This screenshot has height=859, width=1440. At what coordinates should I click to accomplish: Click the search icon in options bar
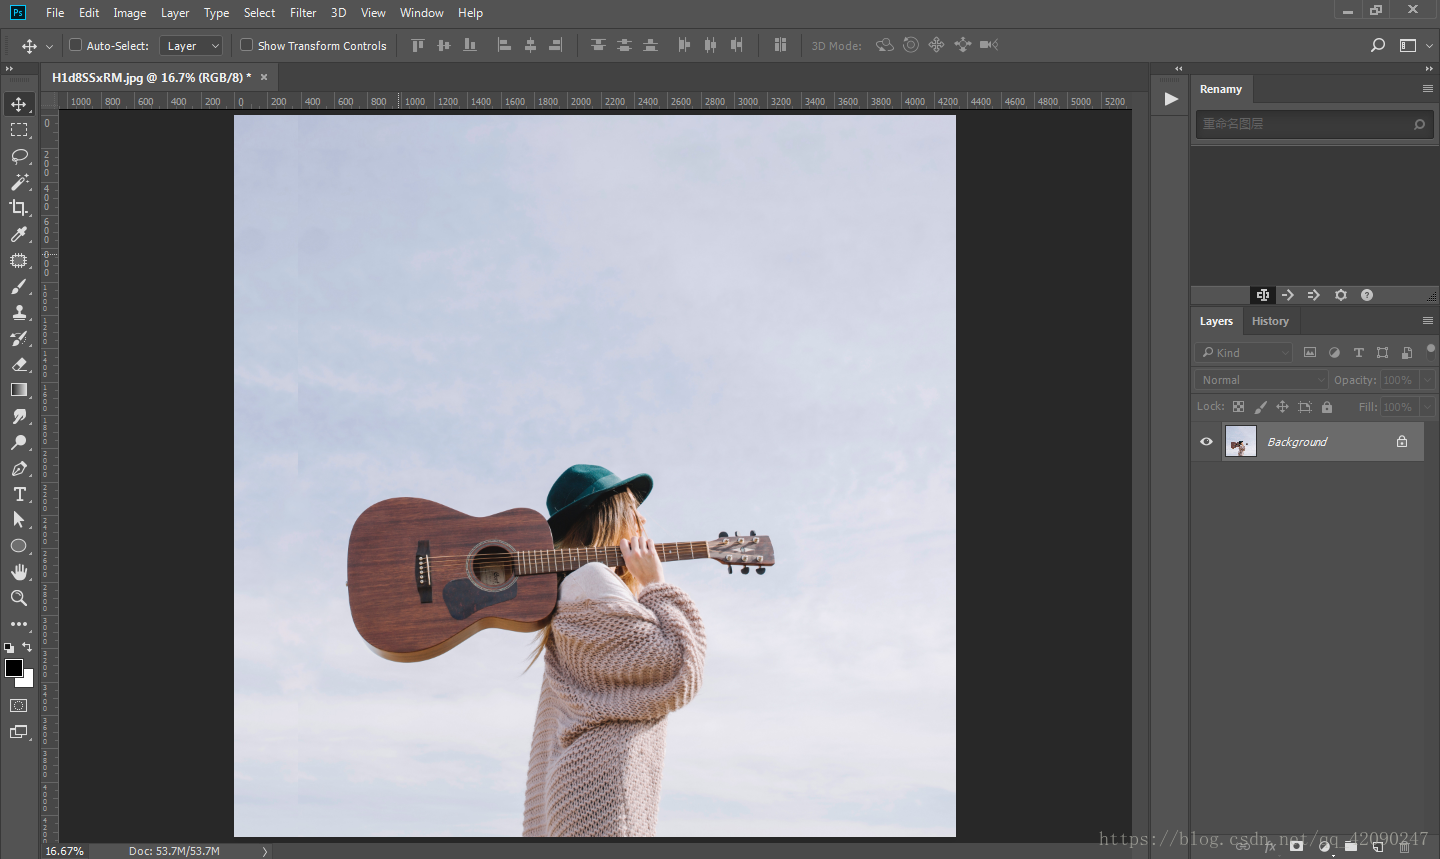1378,45
